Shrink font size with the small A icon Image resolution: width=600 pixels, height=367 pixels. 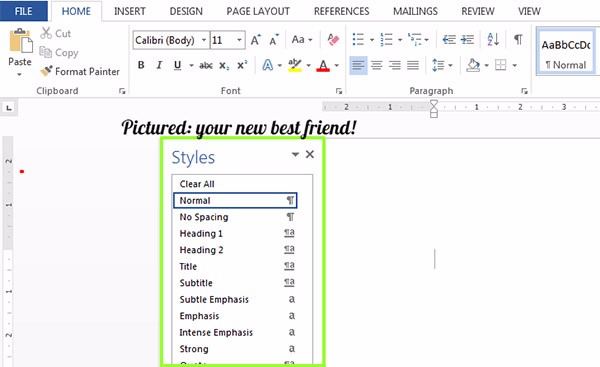[x=274, y=40]
